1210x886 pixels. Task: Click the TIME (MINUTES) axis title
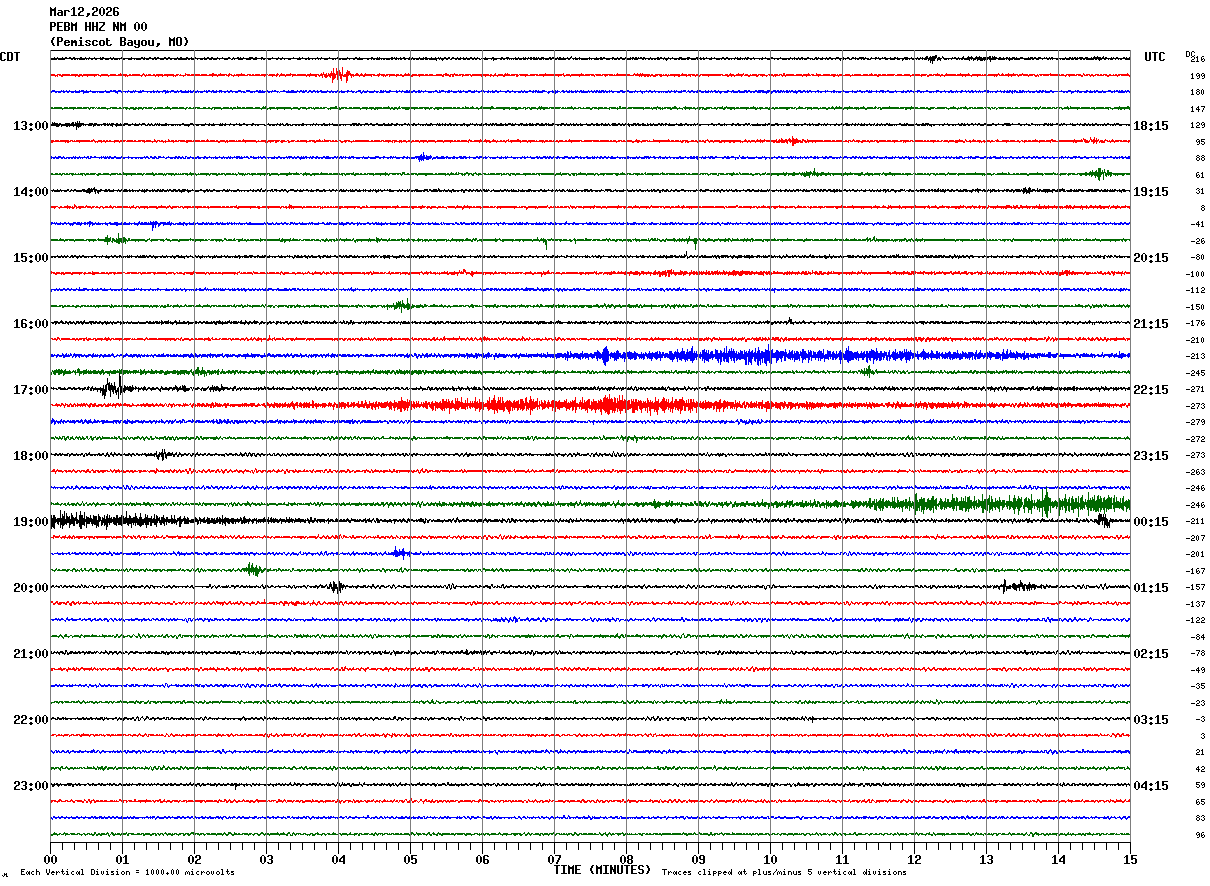602,870
